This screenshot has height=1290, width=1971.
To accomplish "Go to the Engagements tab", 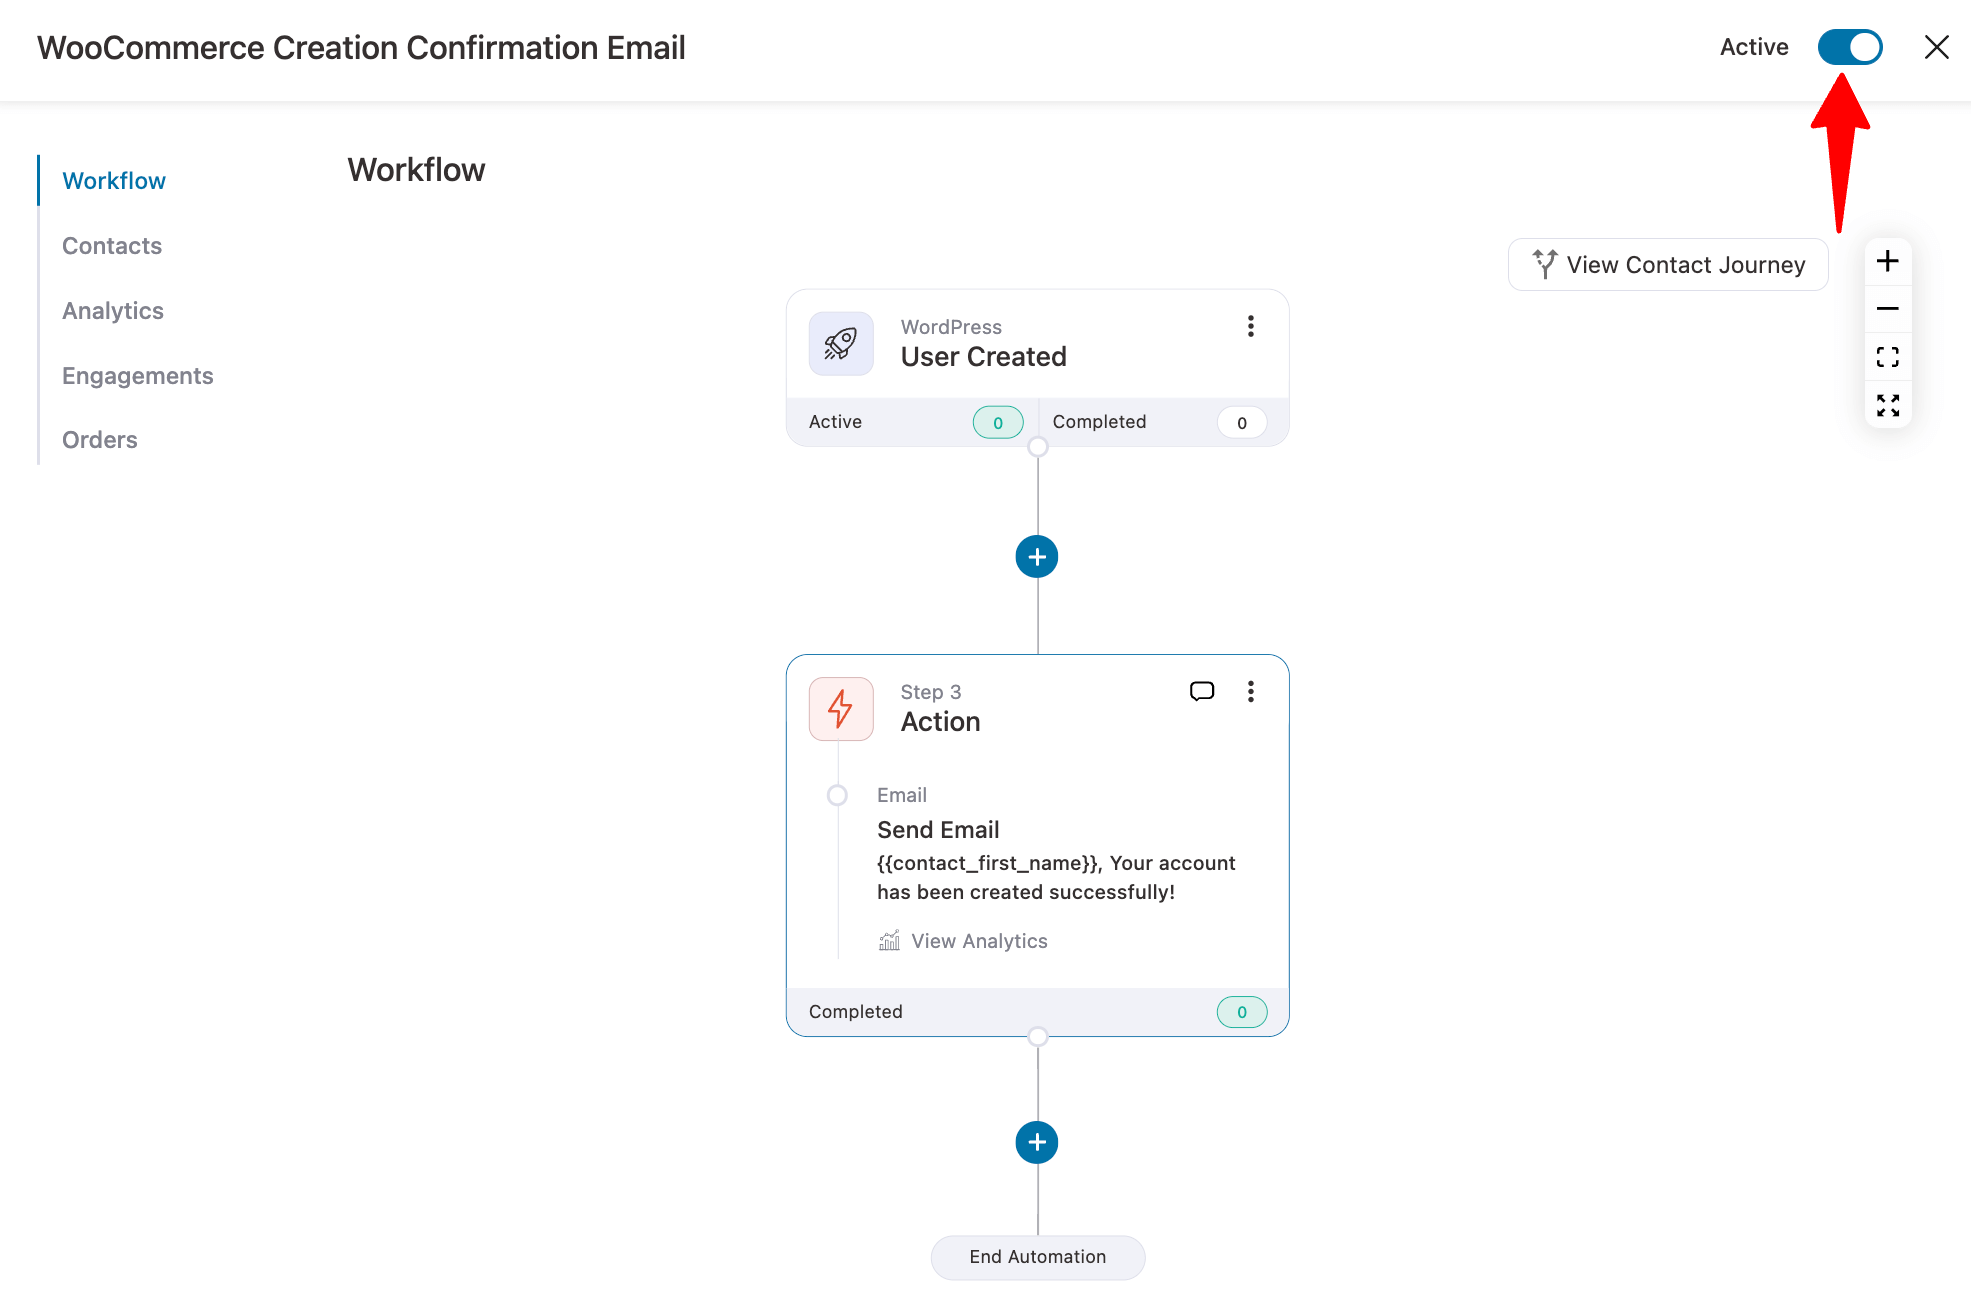I will [138, 376].
